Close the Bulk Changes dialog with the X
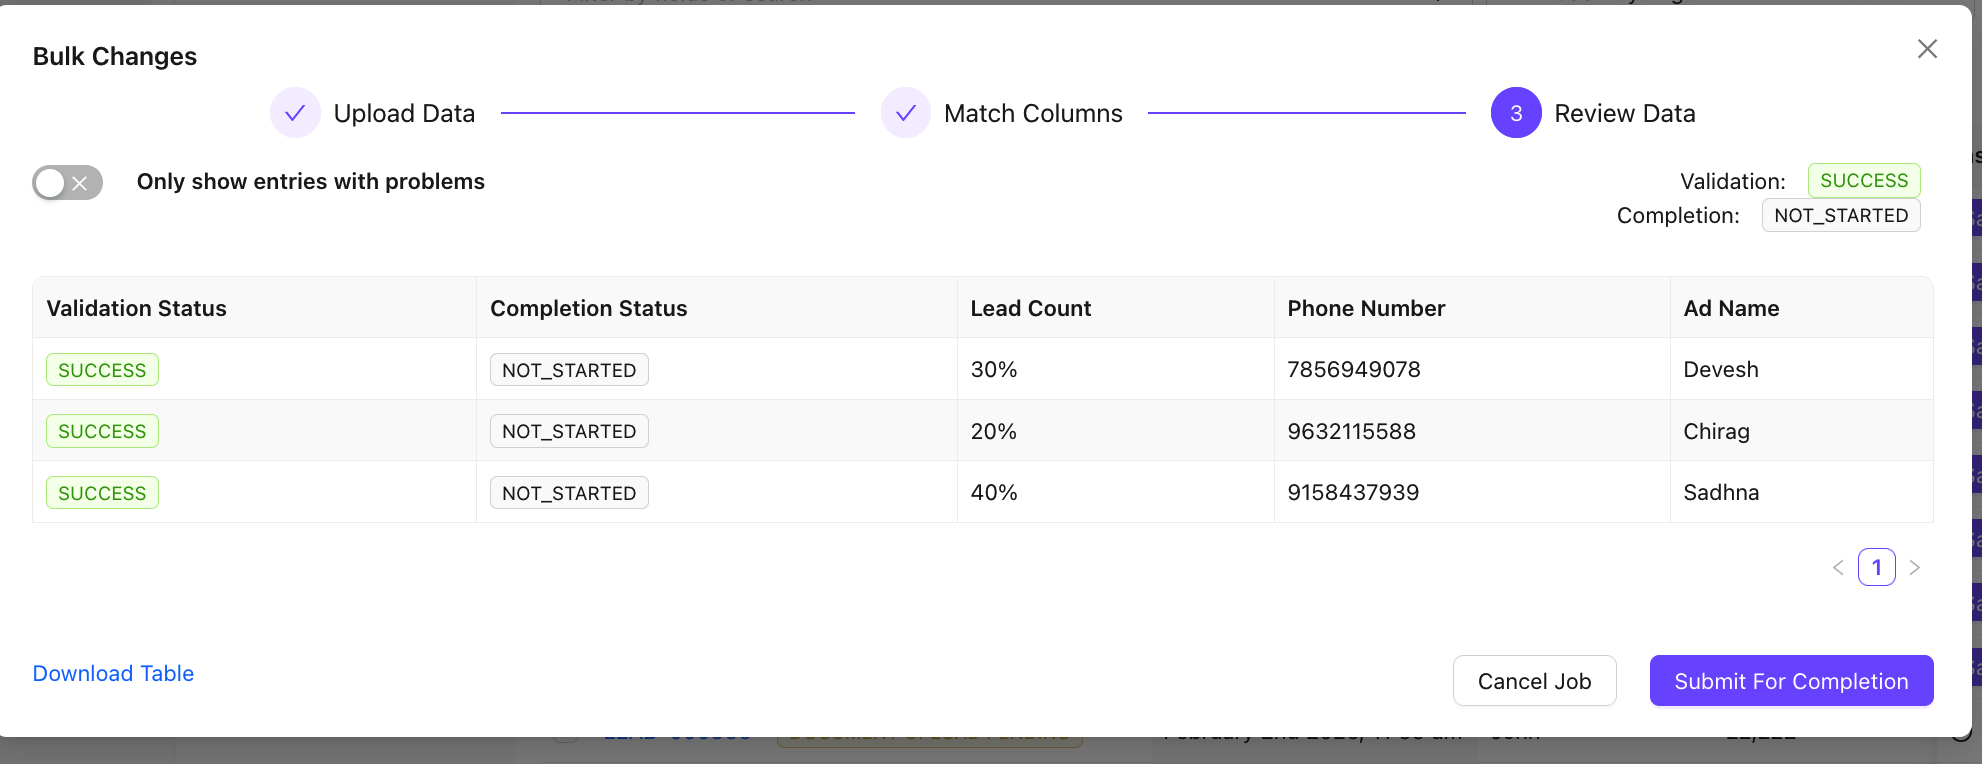Image resolution: width=1982 pixels, height=764 pixels. [x=1927, y=49]
